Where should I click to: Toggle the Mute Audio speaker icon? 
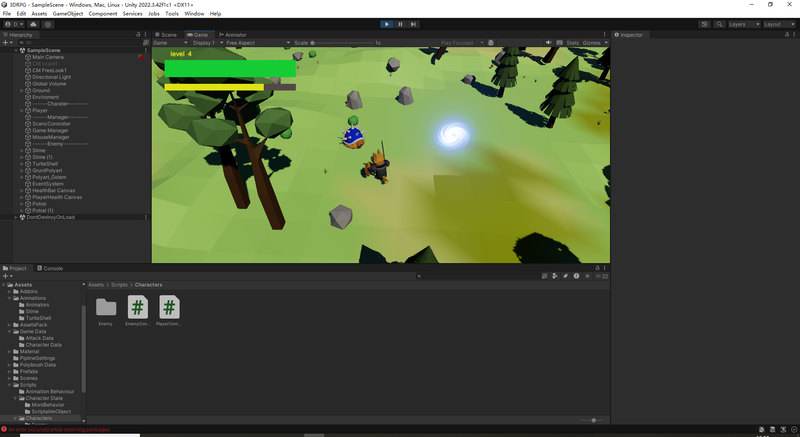tap(548, 43)
